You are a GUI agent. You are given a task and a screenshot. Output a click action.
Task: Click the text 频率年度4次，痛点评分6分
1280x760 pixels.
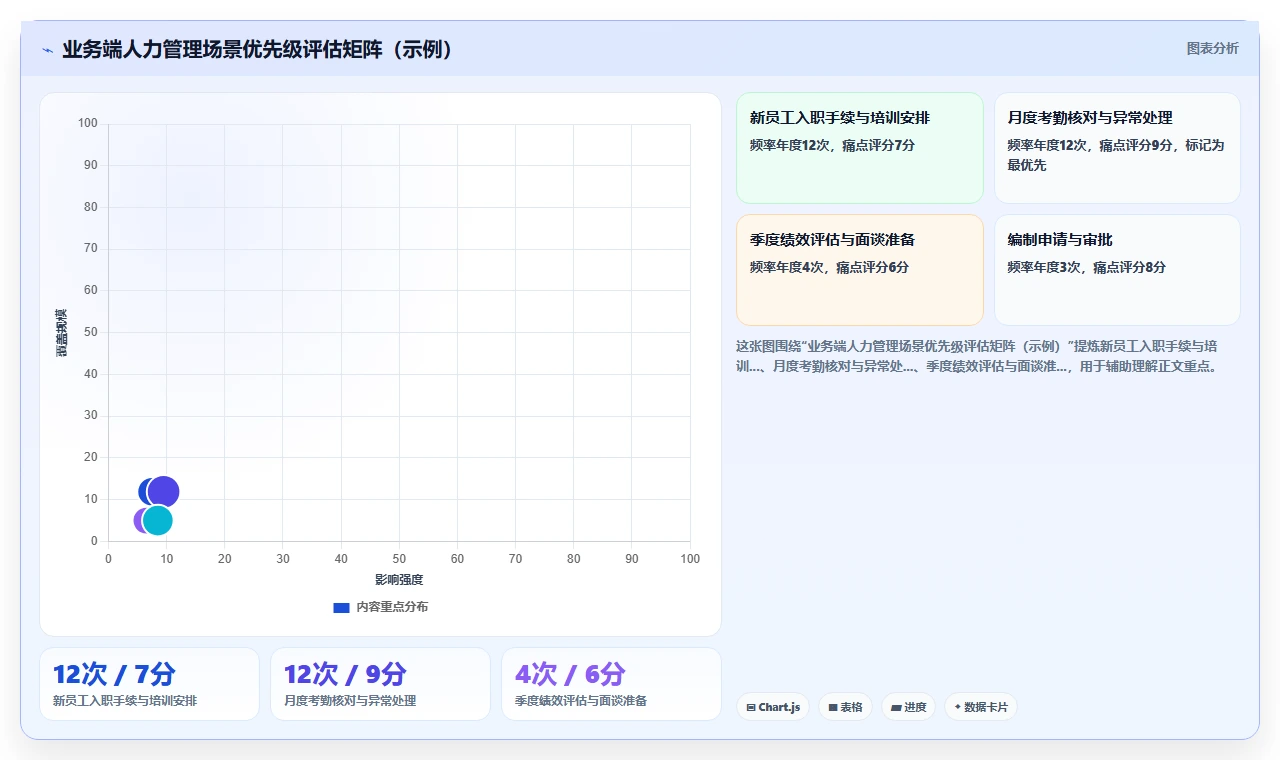click(829, 267)
